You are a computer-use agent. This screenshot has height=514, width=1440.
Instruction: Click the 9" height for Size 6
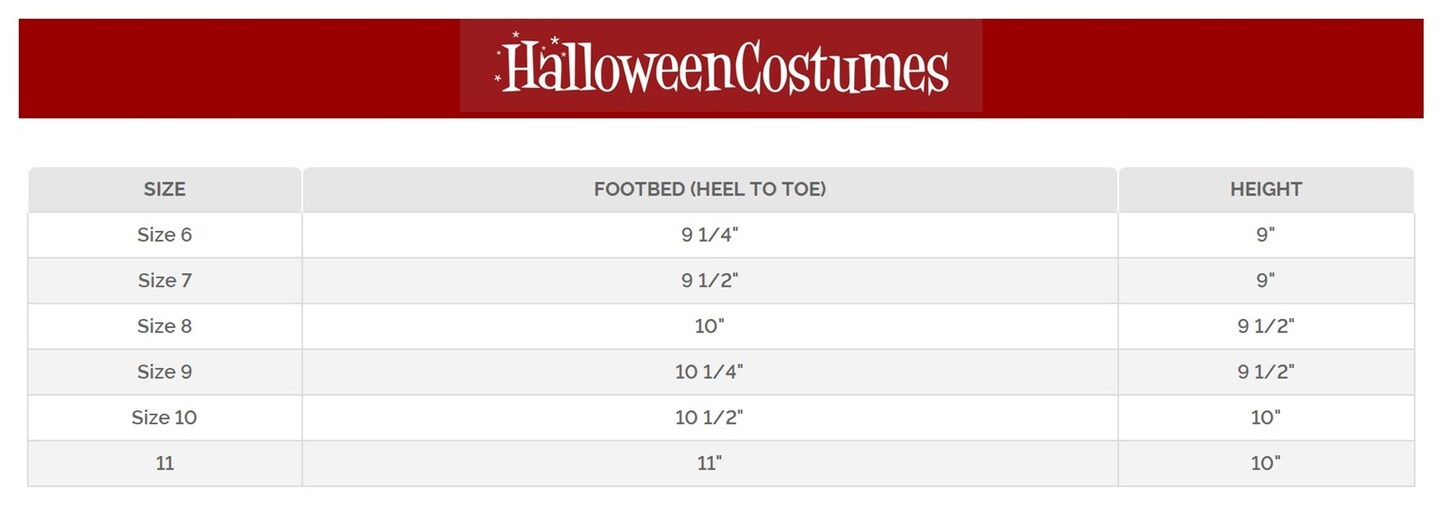pyautogui.click(x=1266, y=235)
